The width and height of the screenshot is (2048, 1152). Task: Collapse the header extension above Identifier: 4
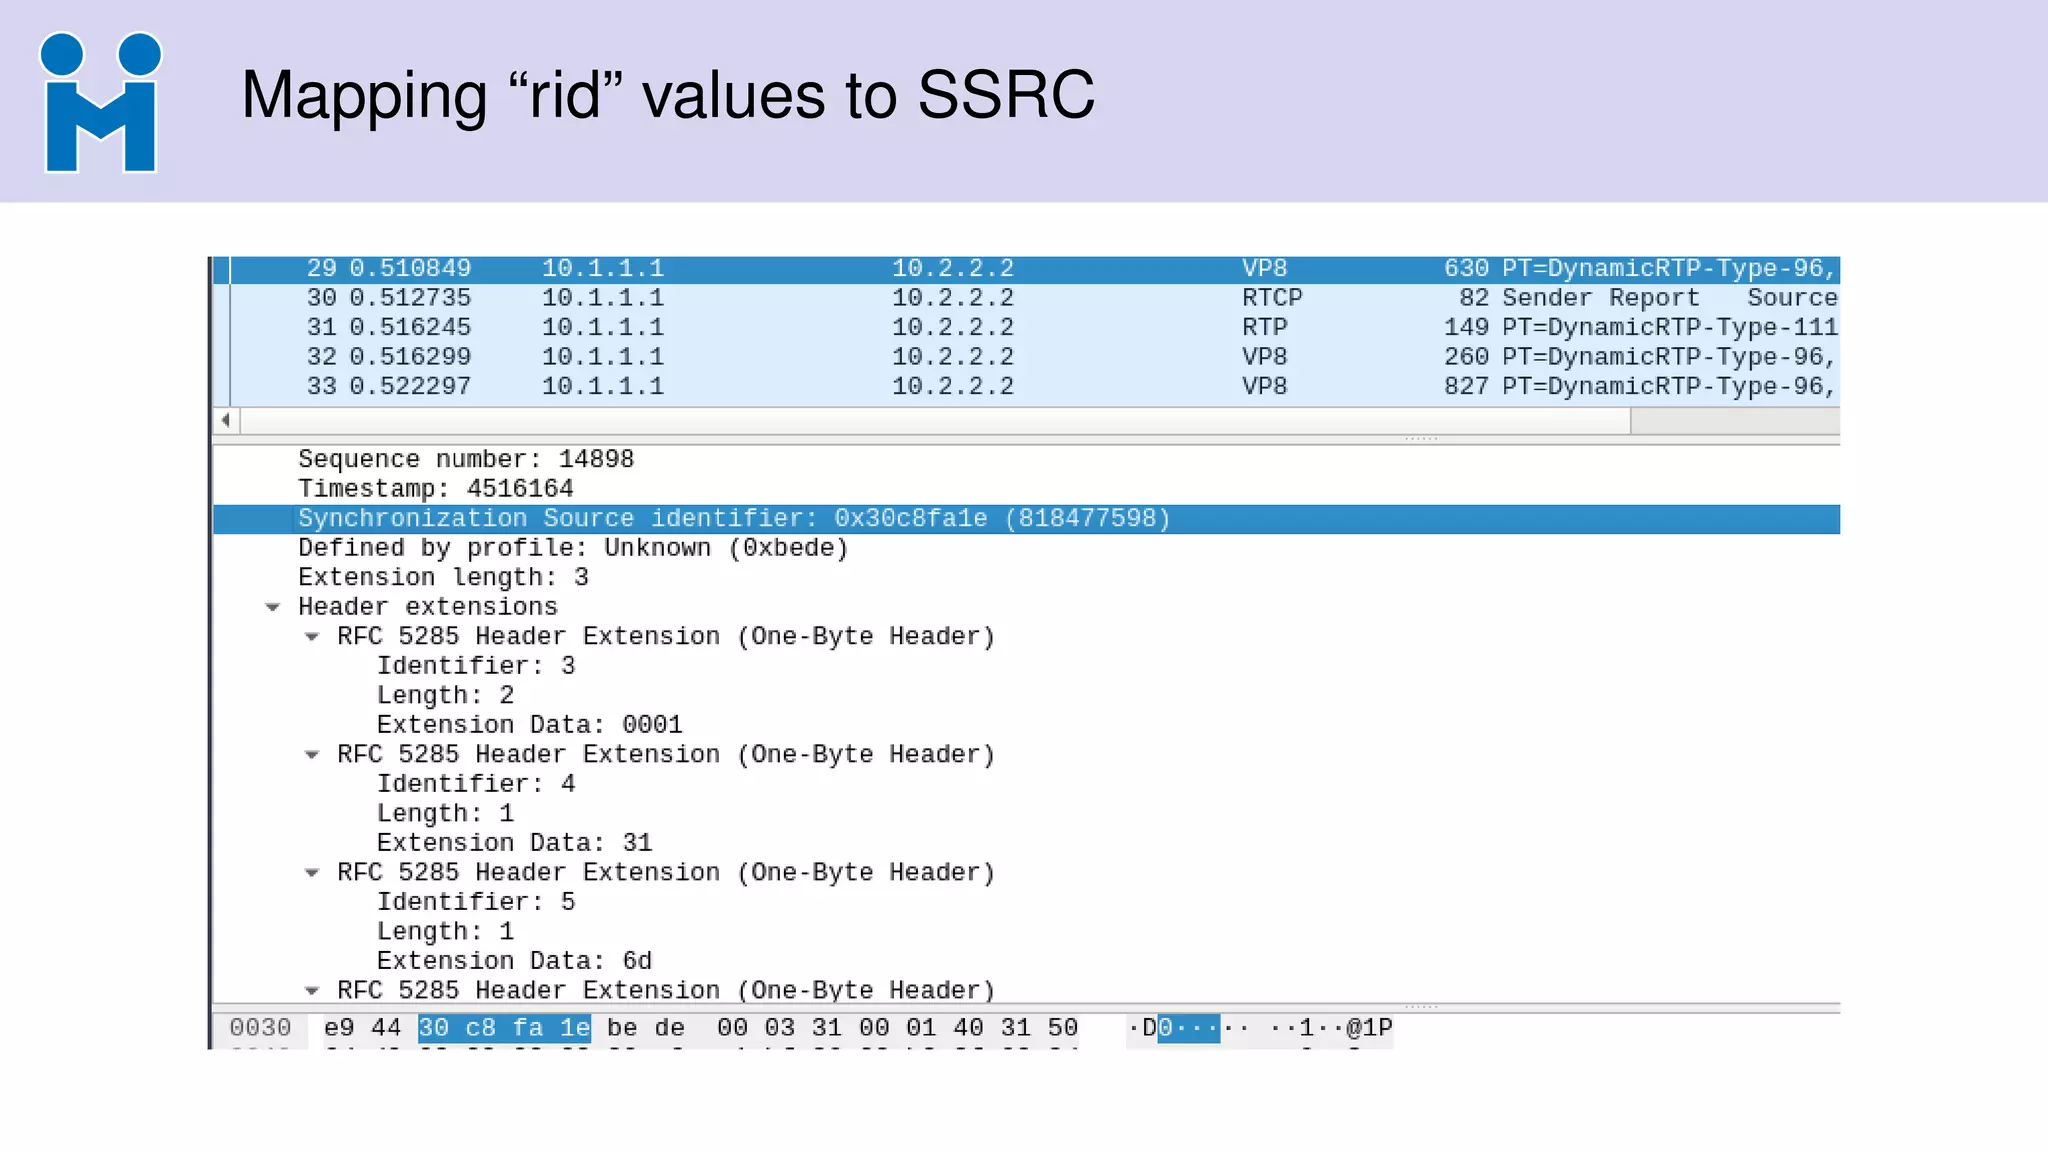click(312, 755)
